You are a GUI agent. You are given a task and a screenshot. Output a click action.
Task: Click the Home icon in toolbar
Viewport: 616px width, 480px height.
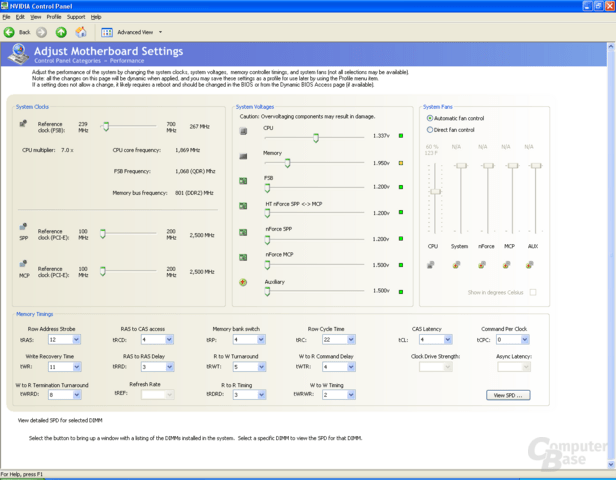click(81, 32)
